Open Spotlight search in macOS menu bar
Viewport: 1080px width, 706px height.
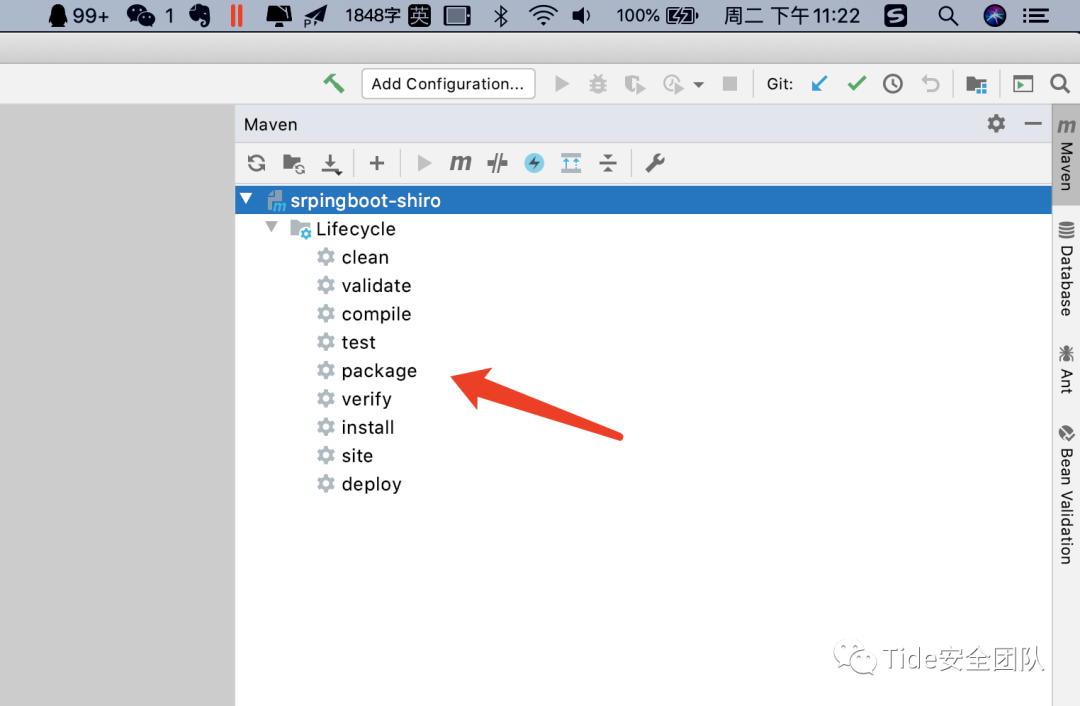[x=948, y=15]
